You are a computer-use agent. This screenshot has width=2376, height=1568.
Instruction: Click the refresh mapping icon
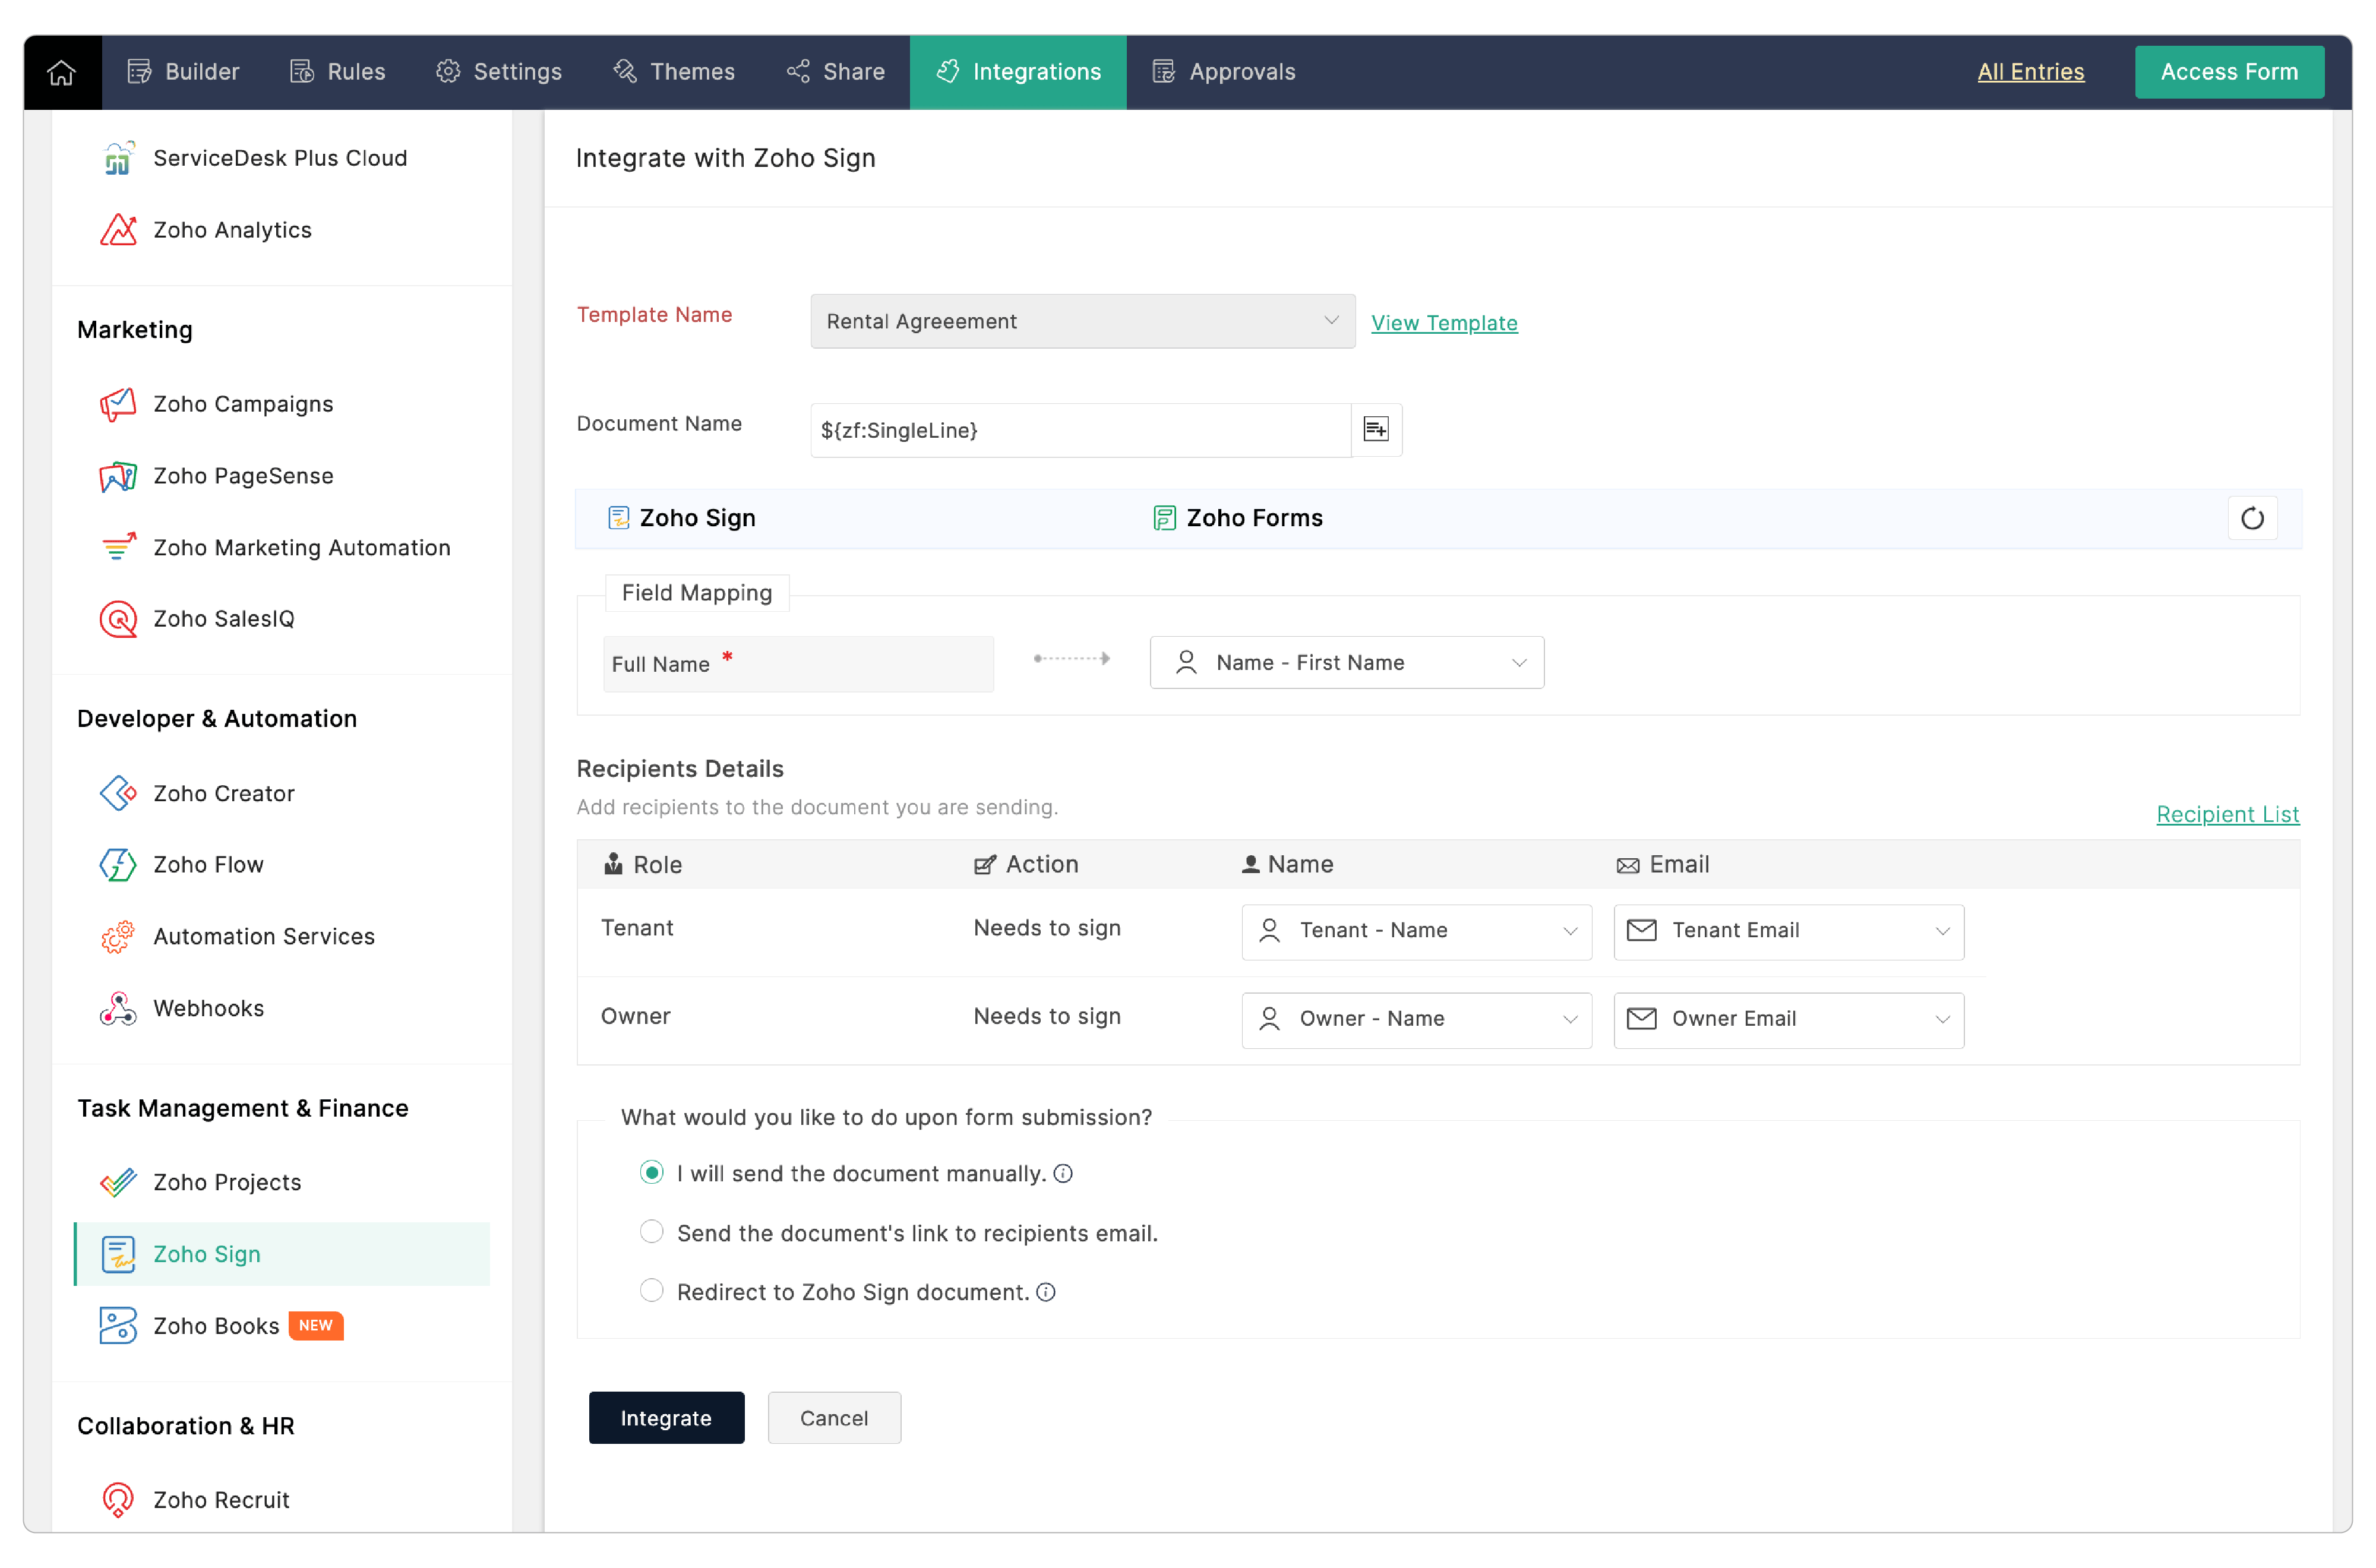pyautogui.click(x=2251, y=518)
